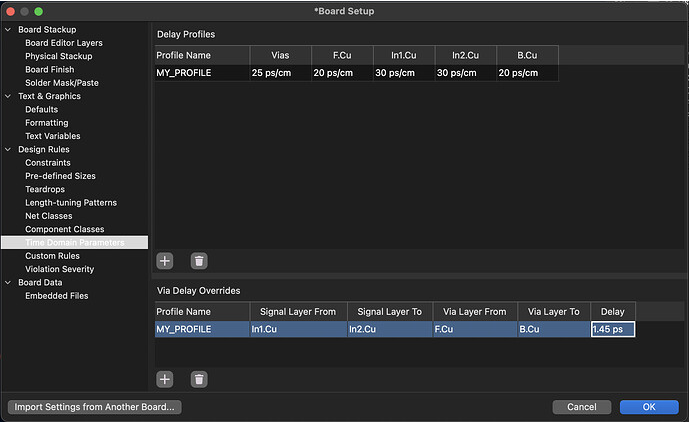Go to Custom Rules settings
This screenshot has height=423, width=689.
(x=52, y=256)
